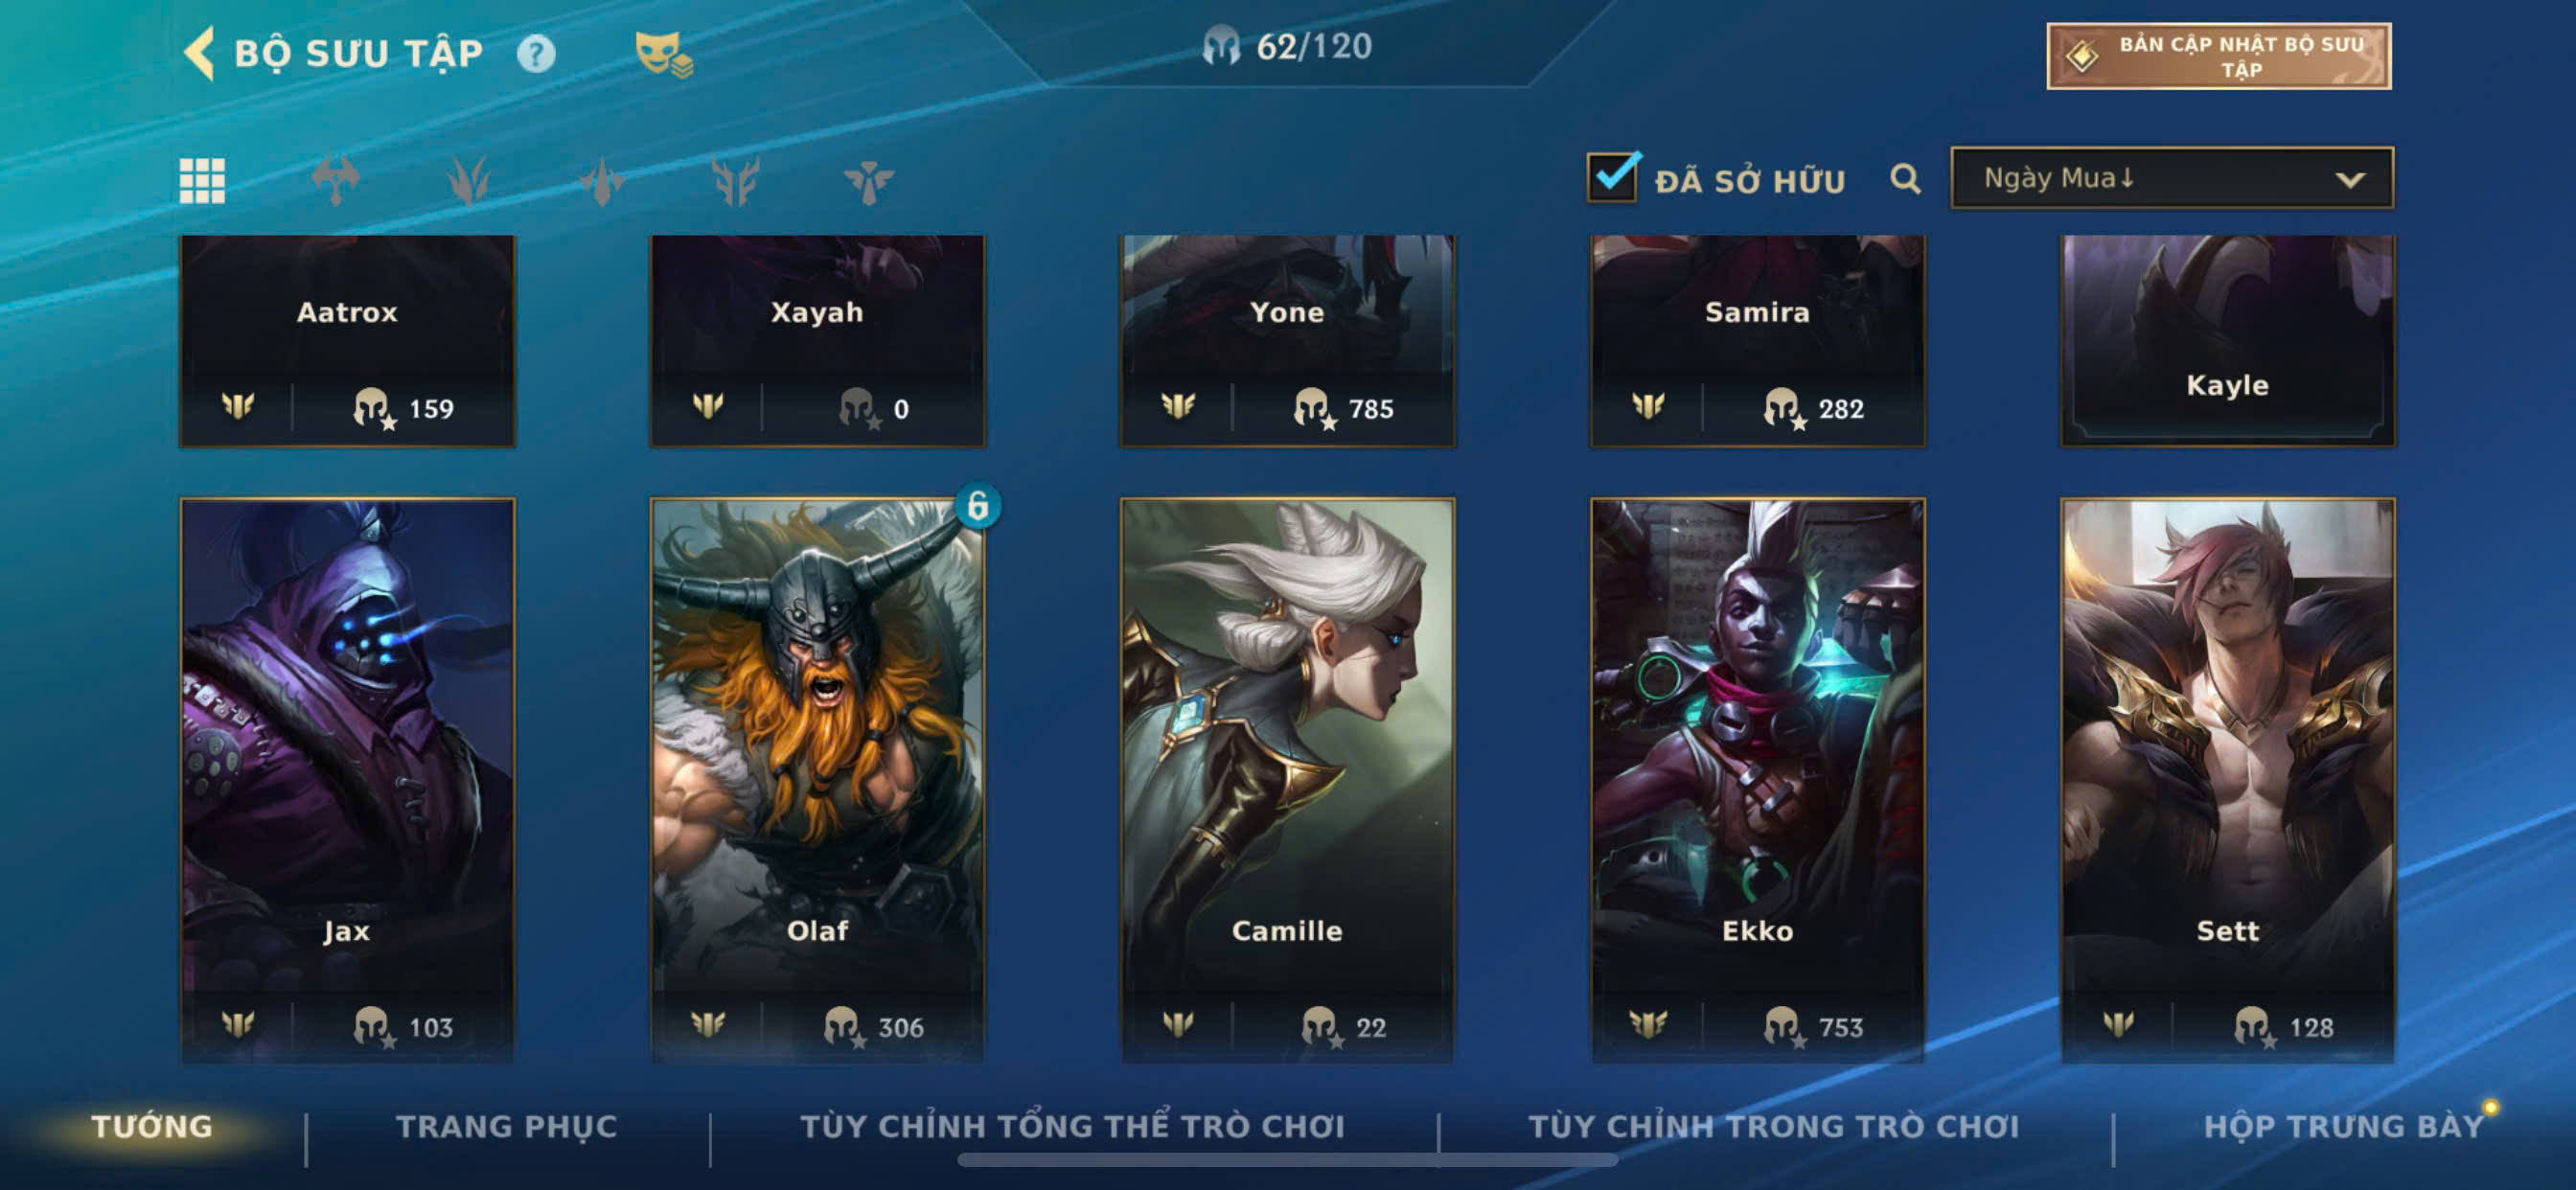Select the all-roles grid filter icon
This screenshot has width=2576, height=1190.
[x=202, y=181]
